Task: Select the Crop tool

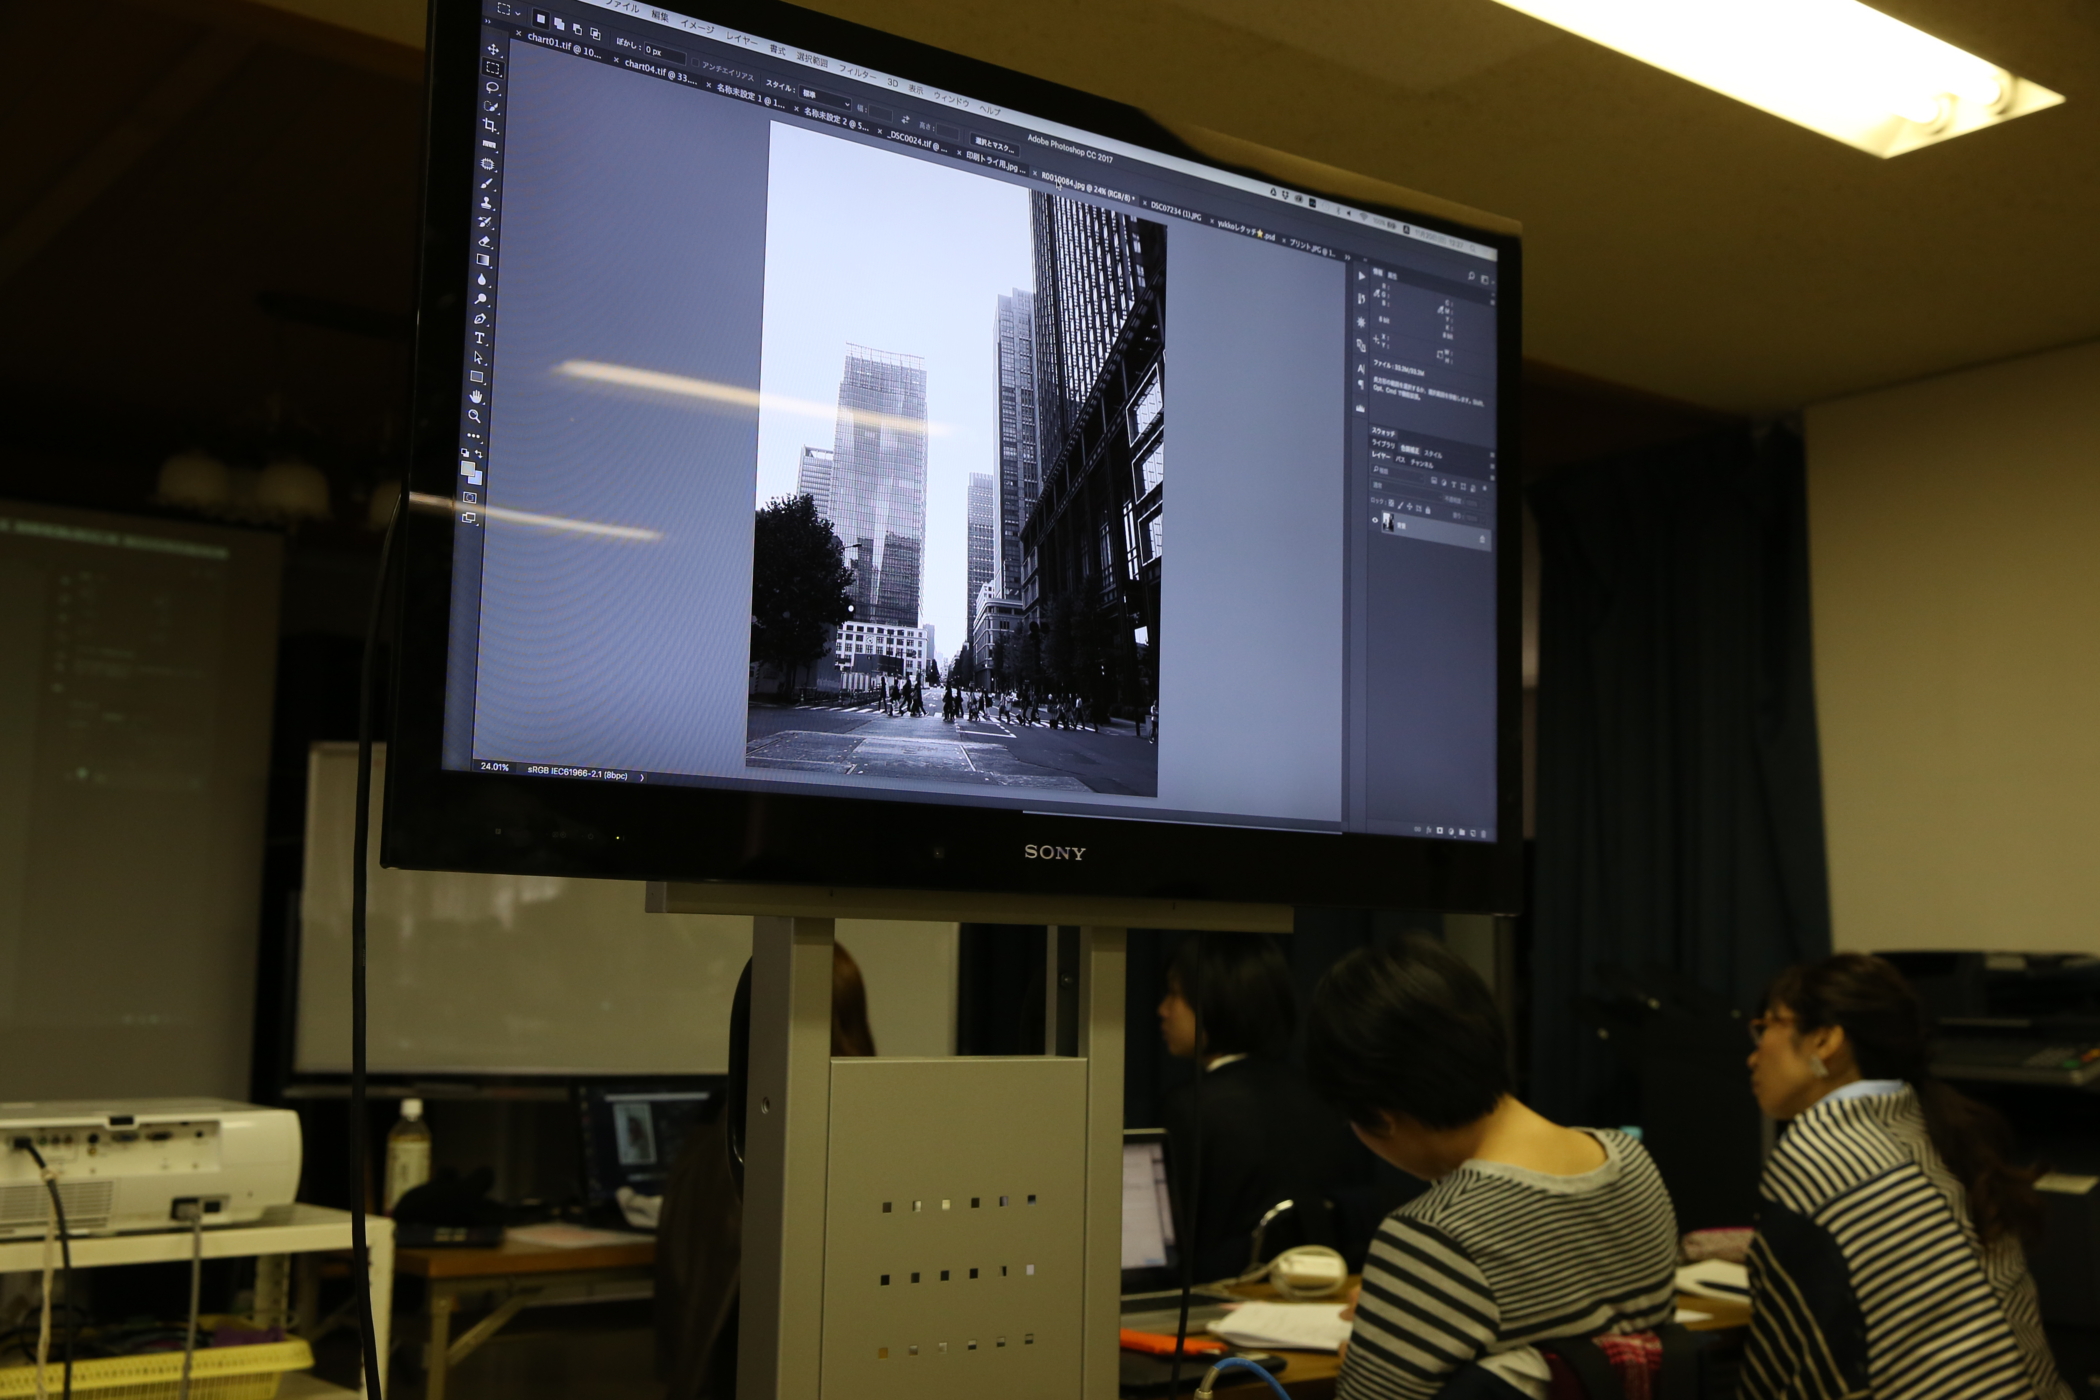Action: click(489, 125)
